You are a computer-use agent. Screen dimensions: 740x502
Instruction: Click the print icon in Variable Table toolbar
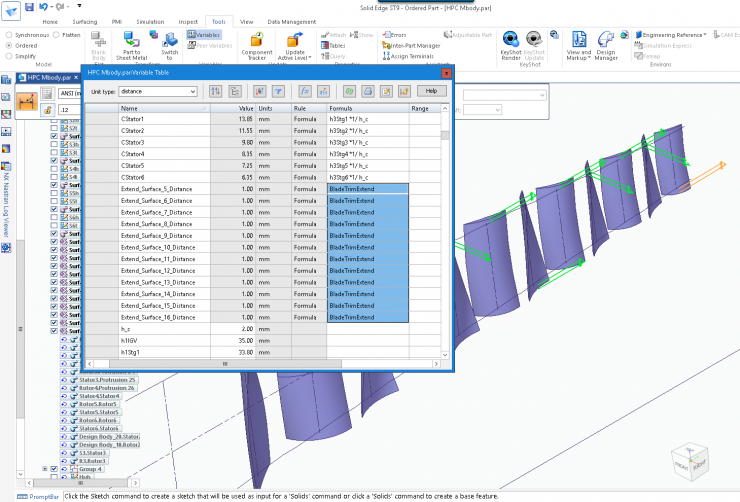click(x=368, y=92)
